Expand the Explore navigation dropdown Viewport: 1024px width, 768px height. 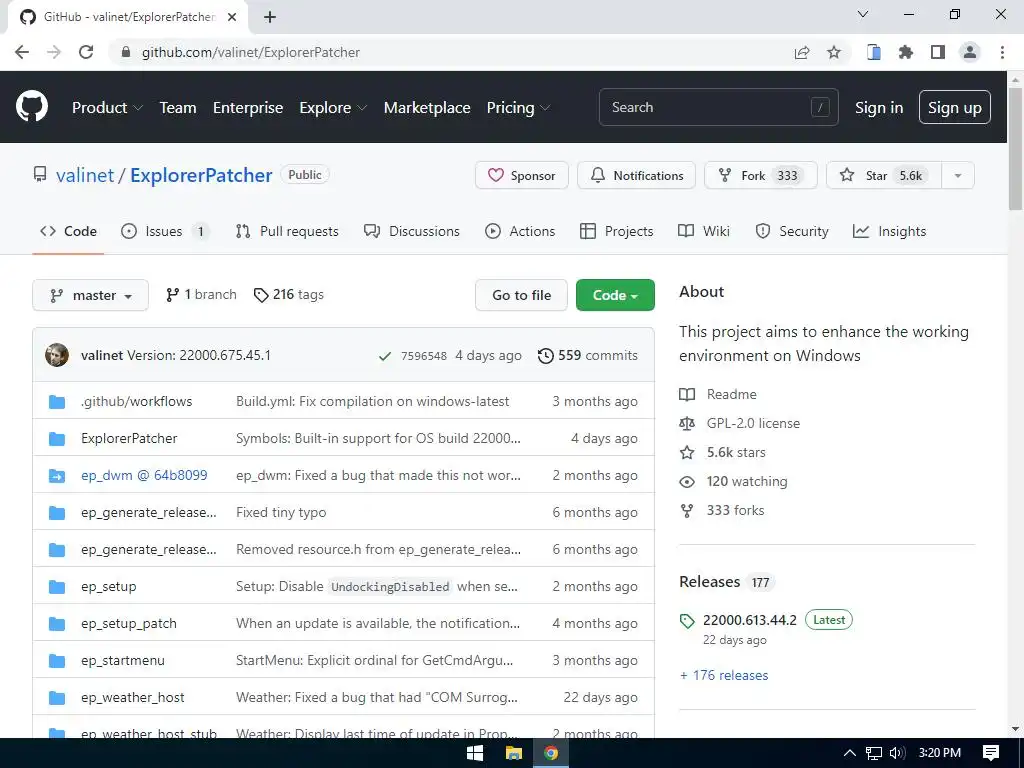(x=333, y=108)
